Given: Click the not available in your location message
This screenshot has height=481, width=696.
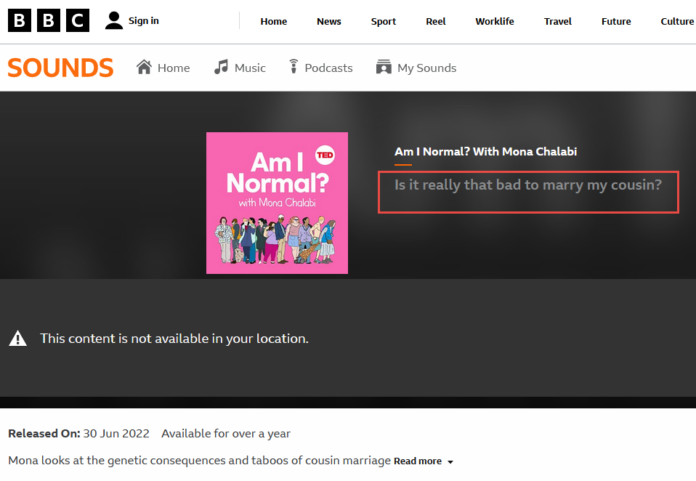Looking at the screenshot, I should pyautogui.click(x=174, y=339).
